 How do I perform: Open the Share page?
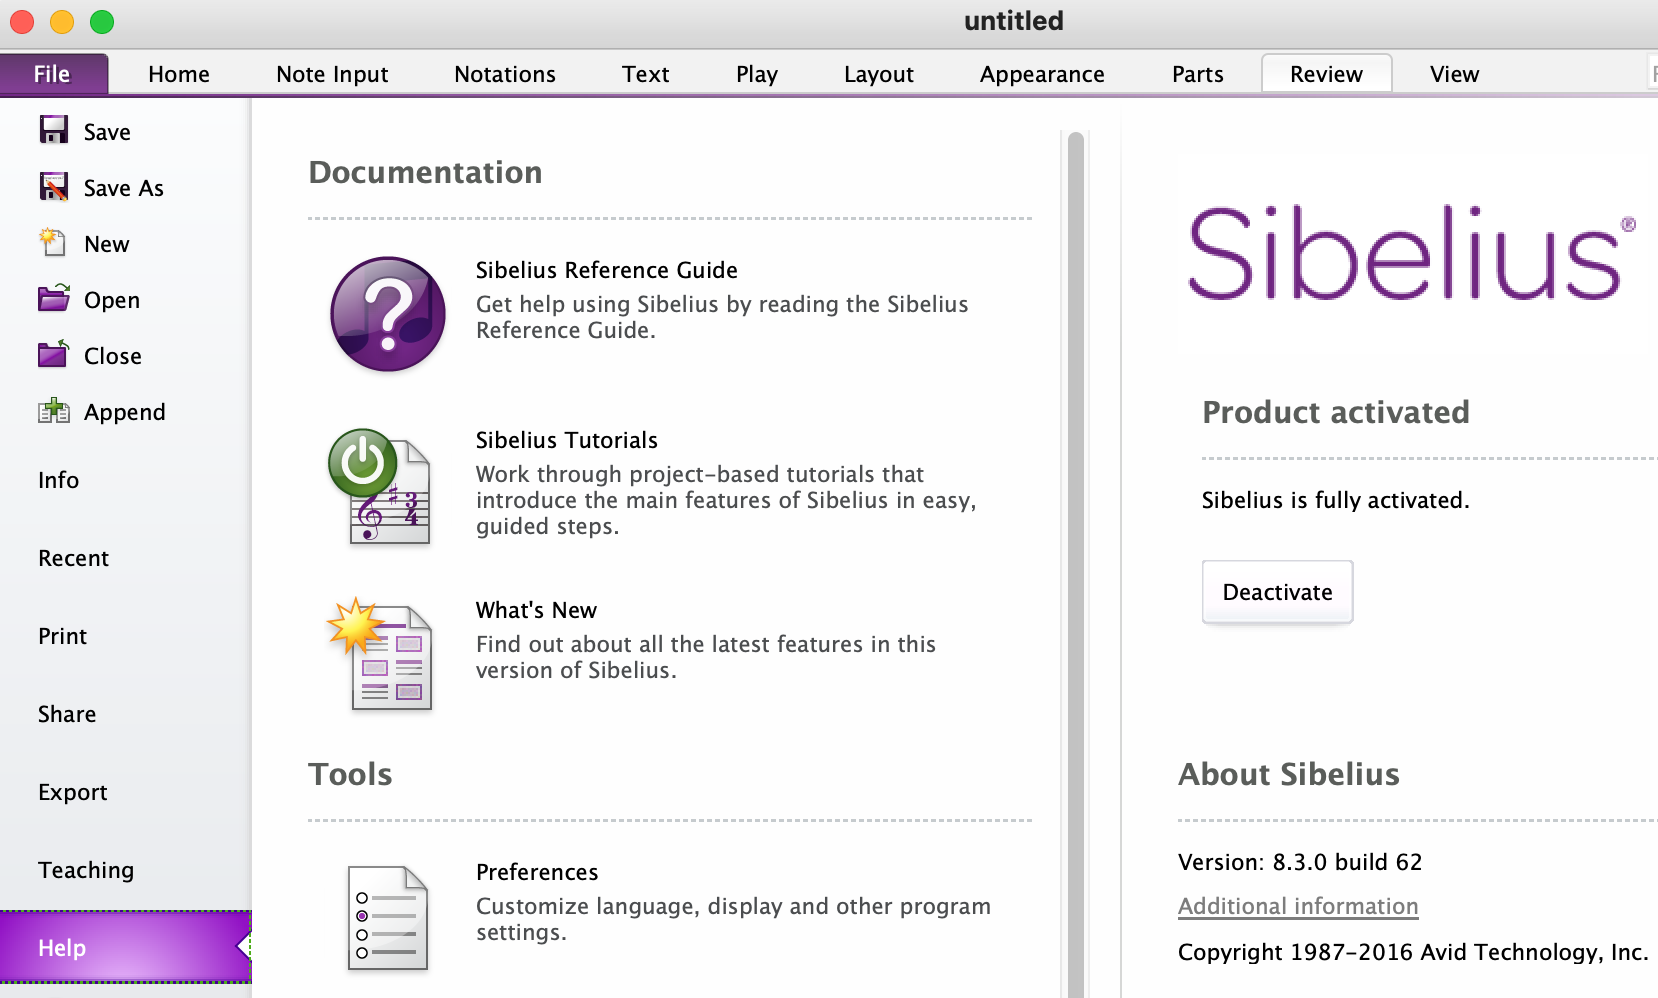[67, 714]
